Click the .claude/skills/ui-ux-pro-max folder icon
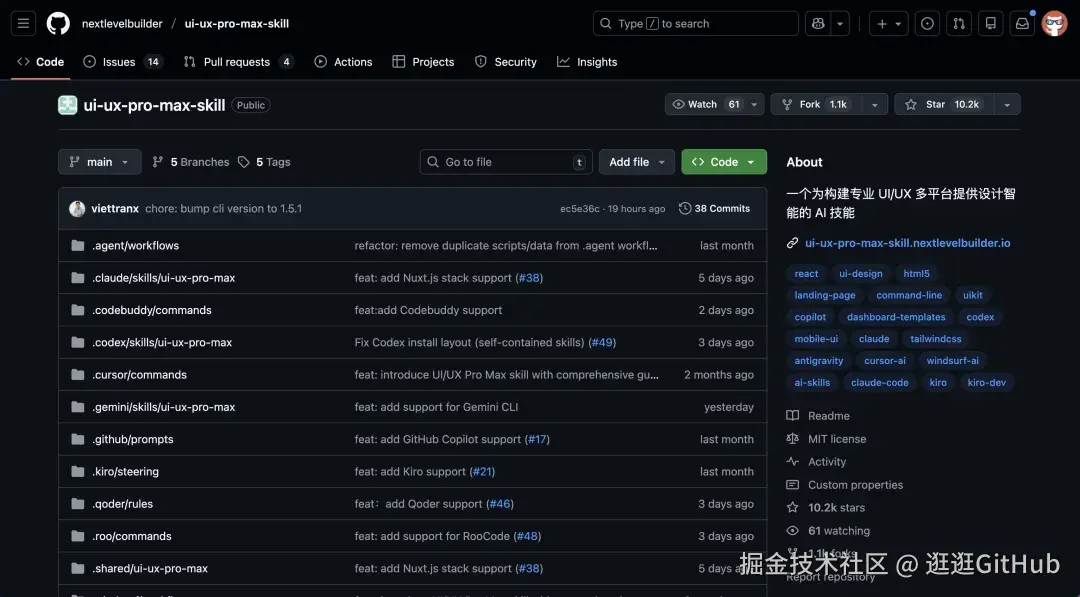 click(x=78, y=278)
